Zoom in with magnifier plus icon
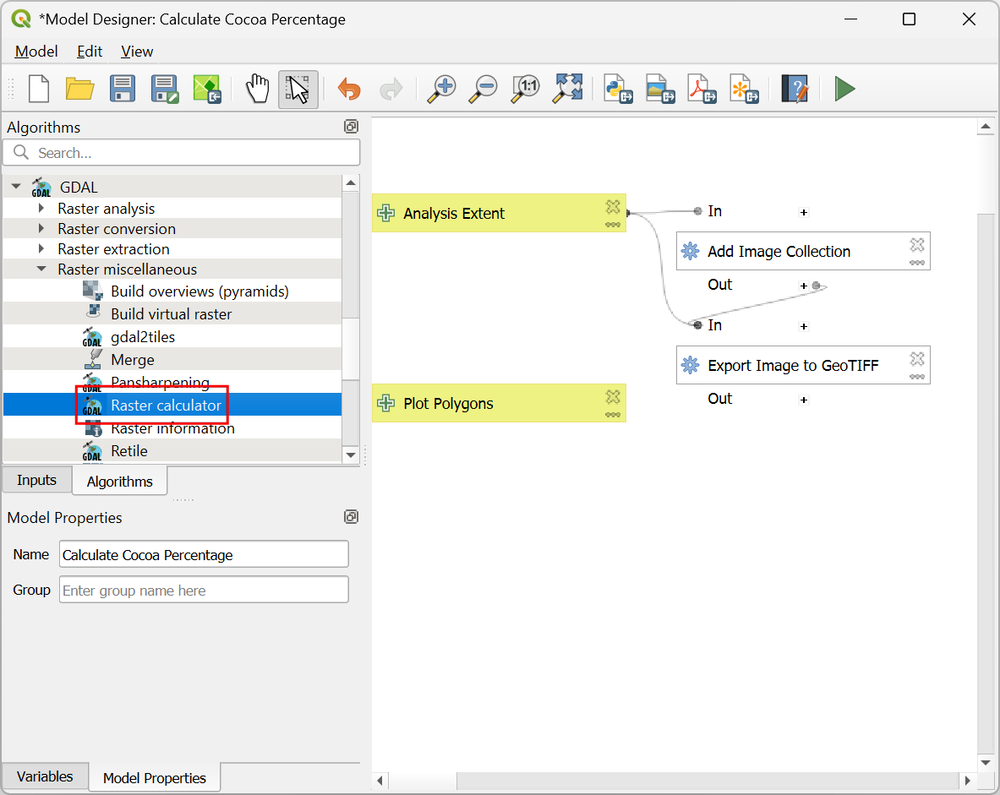Screen dimensions: 1000x795 [x=441, y=89]
